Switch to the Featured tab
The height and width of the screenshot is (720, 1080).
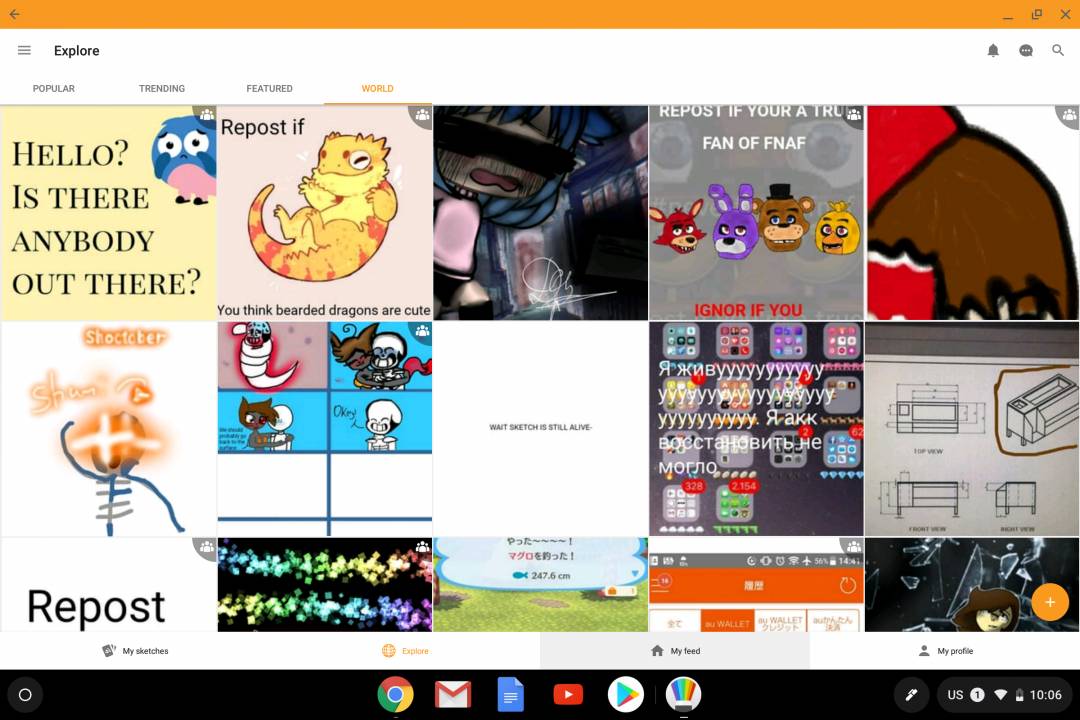(270, 88)
